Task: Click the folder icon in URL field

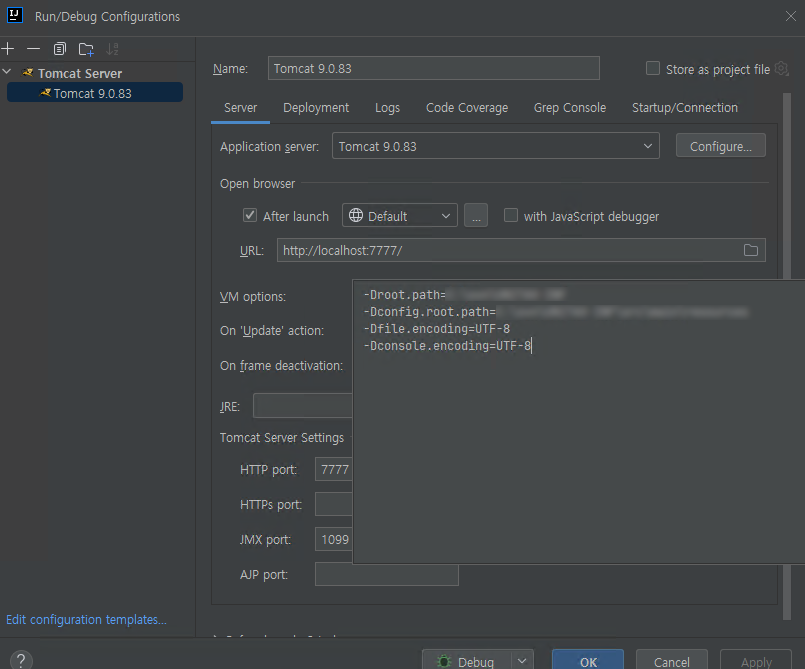Action: pyautogui.click(x=751, y=250)
